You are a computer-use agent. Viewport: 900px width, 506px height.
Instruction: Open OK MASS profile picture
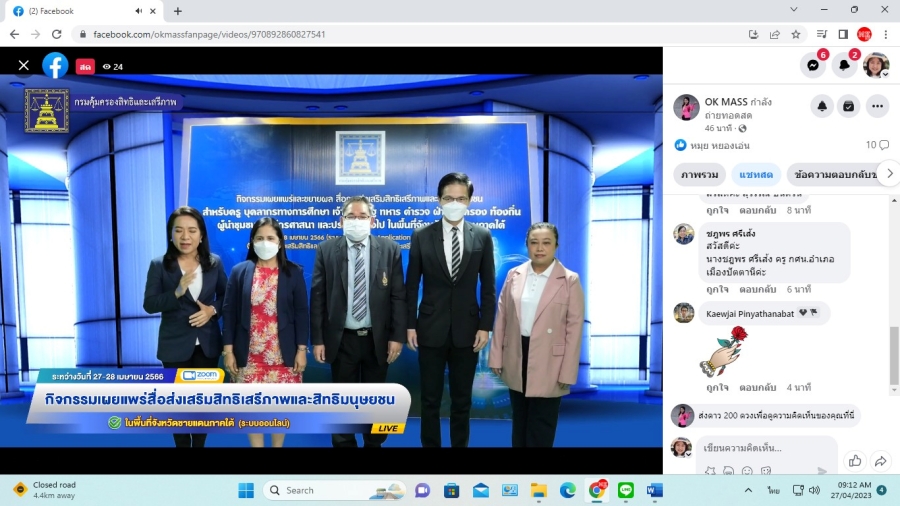point(686,107)
